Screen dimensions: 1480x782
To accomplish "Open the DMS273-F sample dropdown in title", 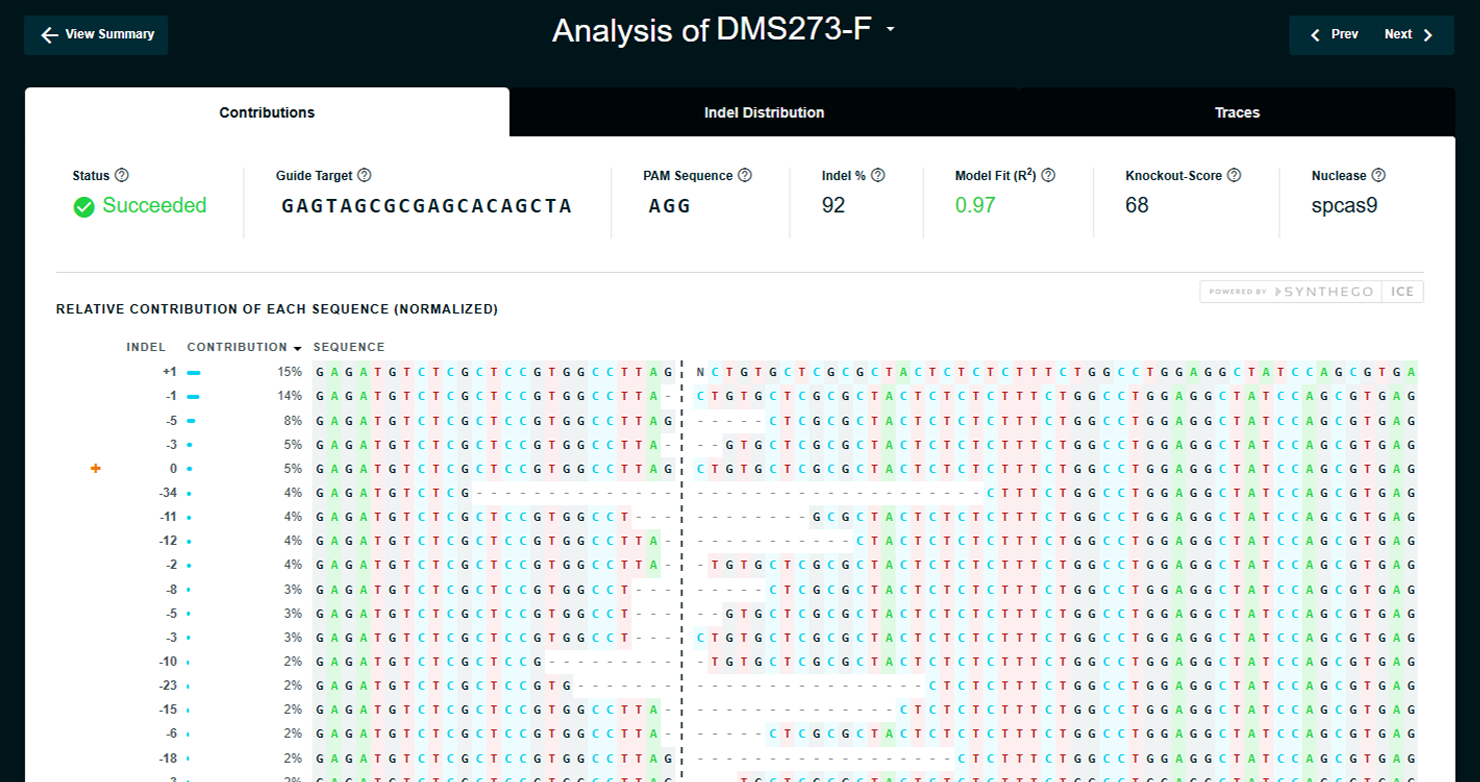I will (x=890, y=29).
